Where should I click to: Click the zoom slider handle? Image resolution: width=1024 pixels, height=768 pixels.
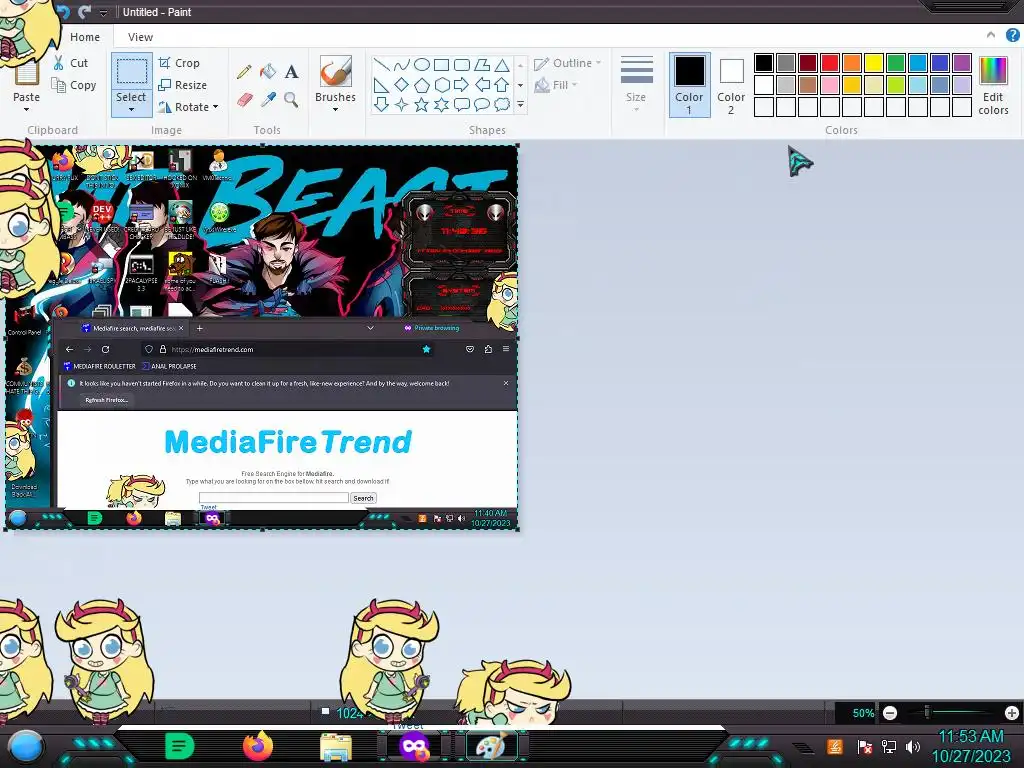(x=927, y=713)
